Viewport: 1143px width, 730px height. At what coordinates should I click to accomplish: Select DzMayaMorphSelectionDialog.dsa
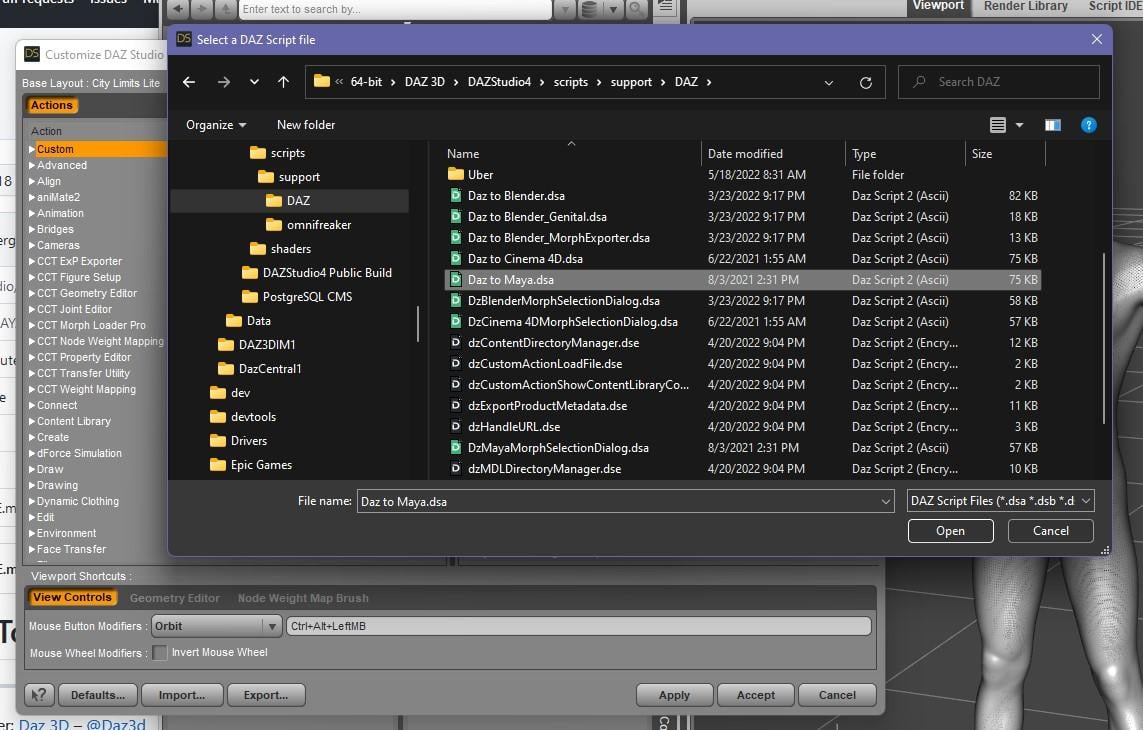click(742, 448)
